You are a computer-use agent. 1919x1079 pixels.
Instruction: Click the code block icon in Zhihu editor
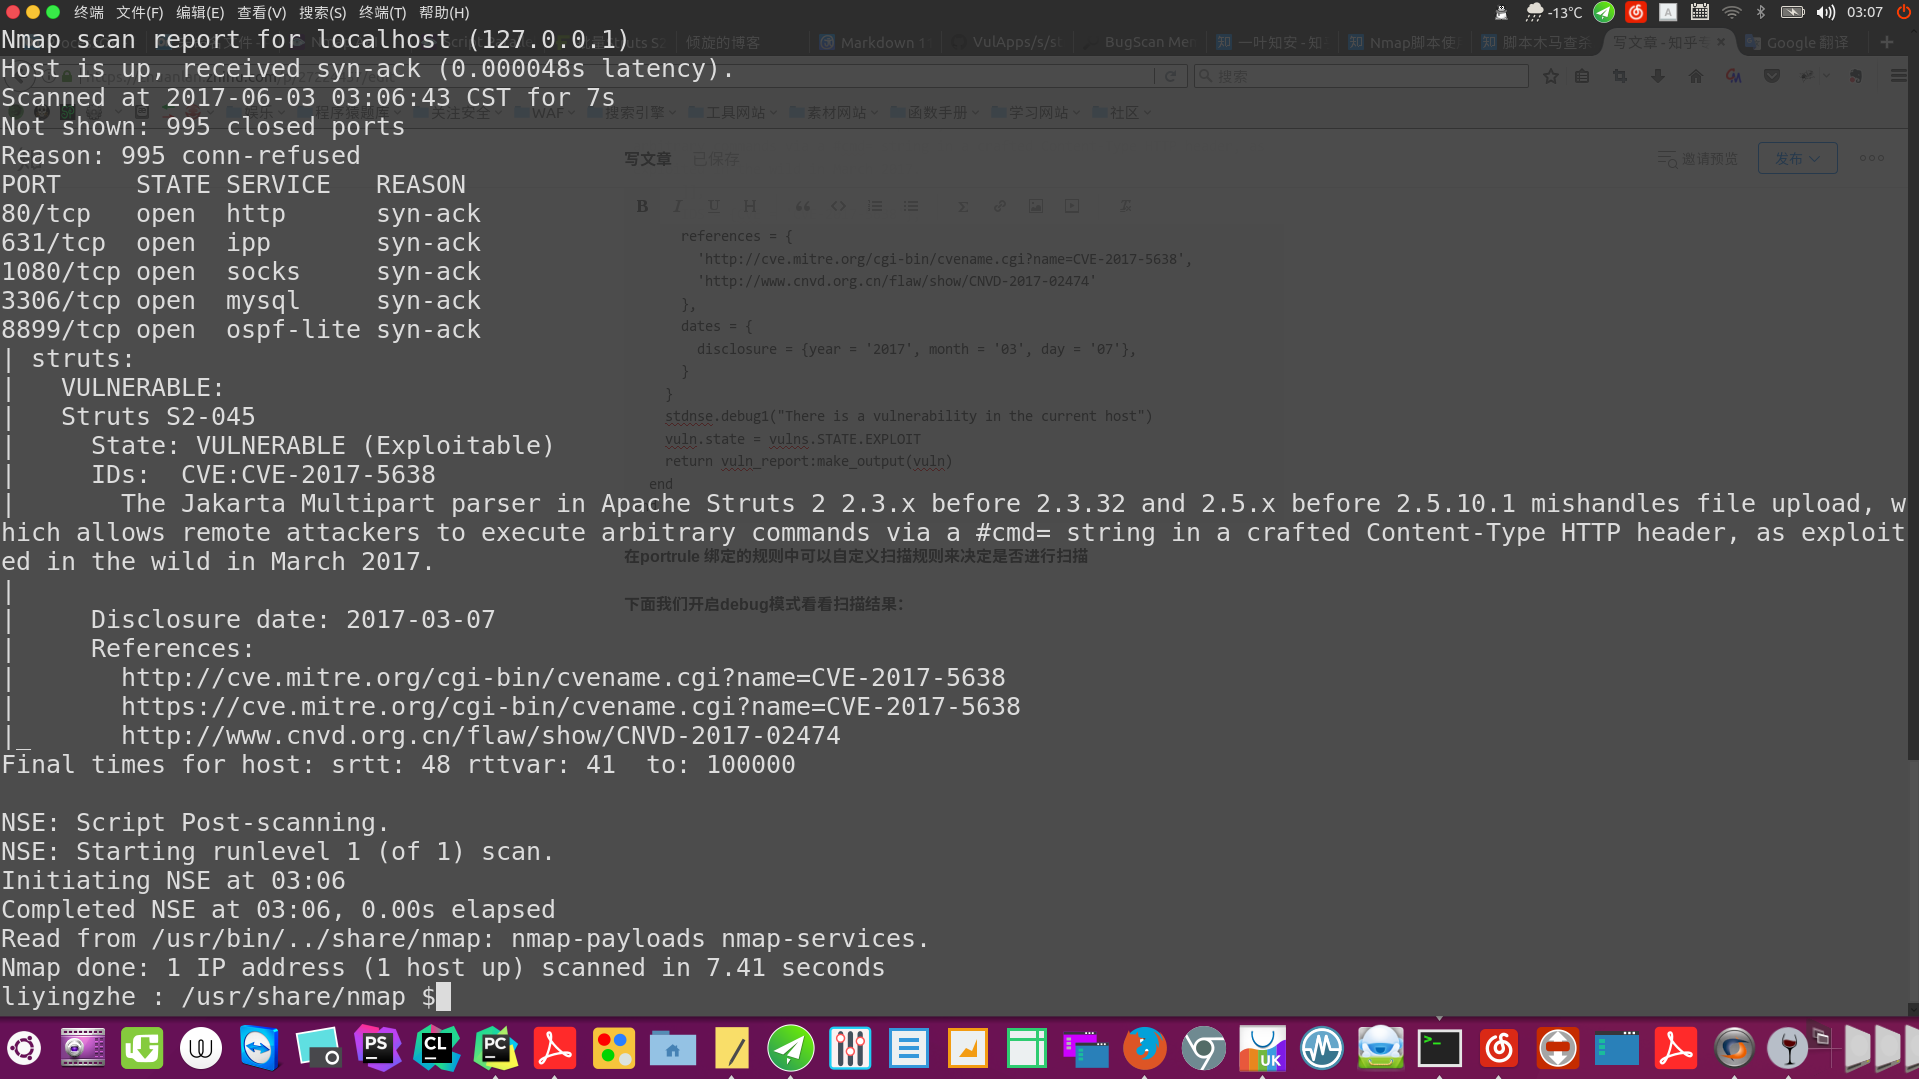click(x=838, y=206)
